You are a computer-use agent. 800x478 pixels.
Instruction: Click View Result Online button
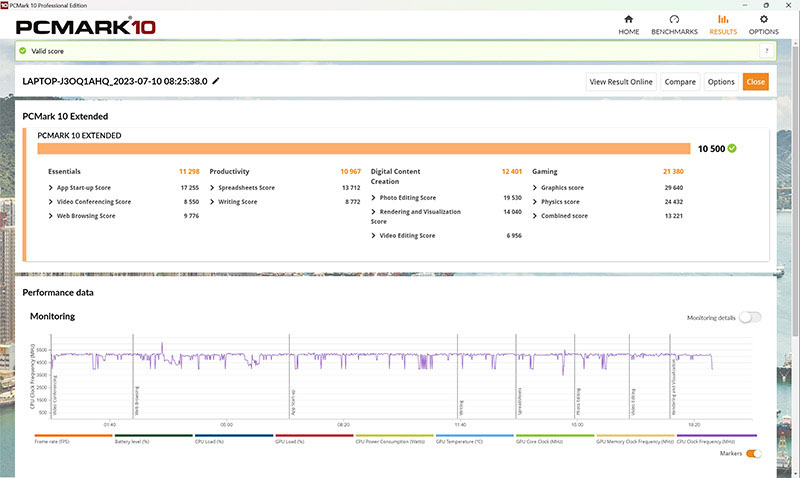point(621,82)
